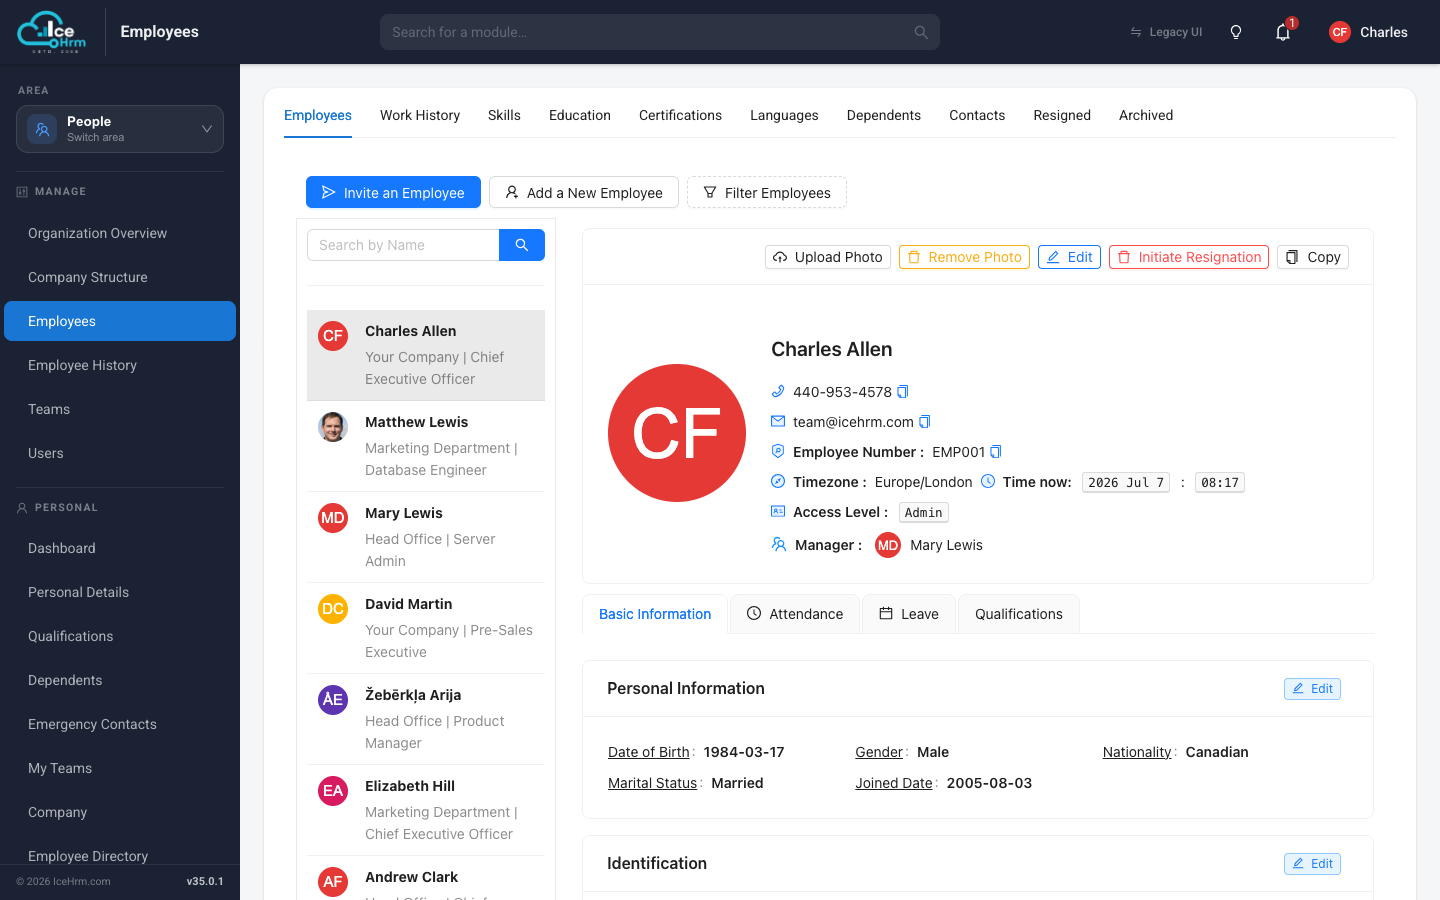Open the Contacts tab
The height and width of the screenshot is (900, 1440).
tap(977, 115)
